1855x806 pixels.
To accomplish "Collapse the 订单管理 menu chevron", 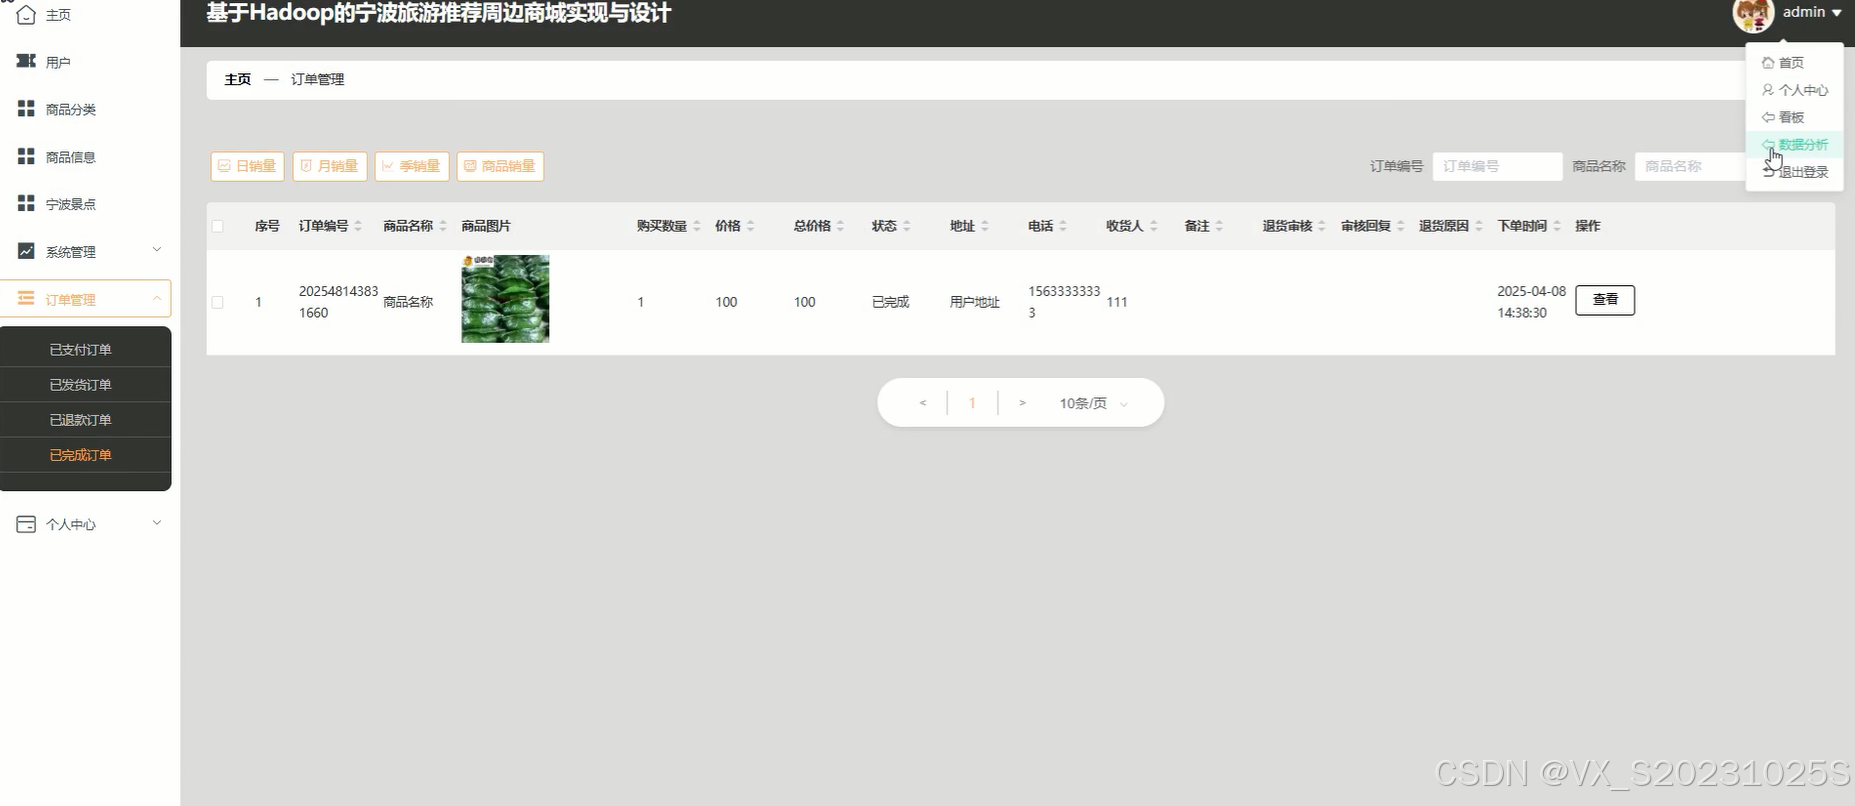I will click(156, 298).
